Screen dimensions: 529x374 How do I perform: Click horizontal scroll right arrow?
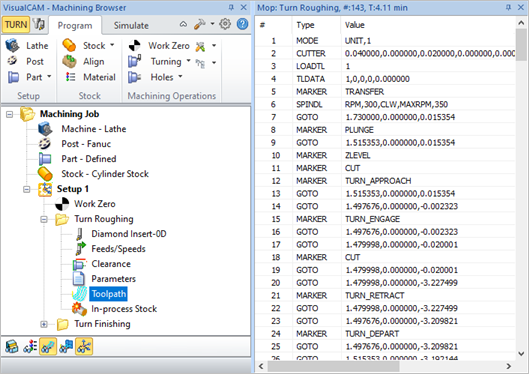click(509, 366)
